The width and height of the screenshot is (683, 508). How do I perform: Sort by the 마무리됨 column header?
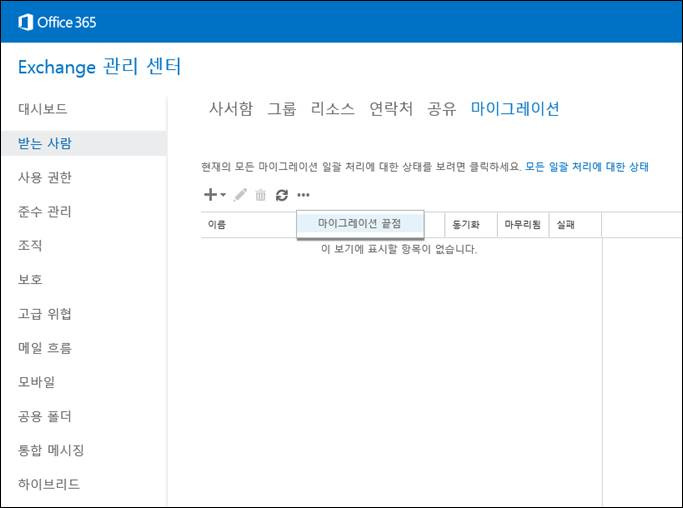point(522,225)
